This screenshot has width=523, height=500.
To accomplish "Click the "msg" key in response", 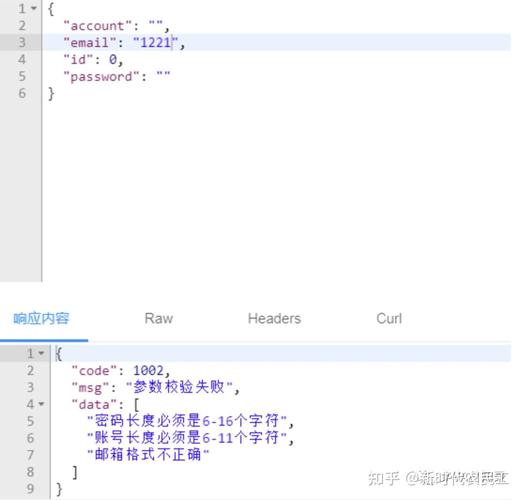I will (90, 388).
